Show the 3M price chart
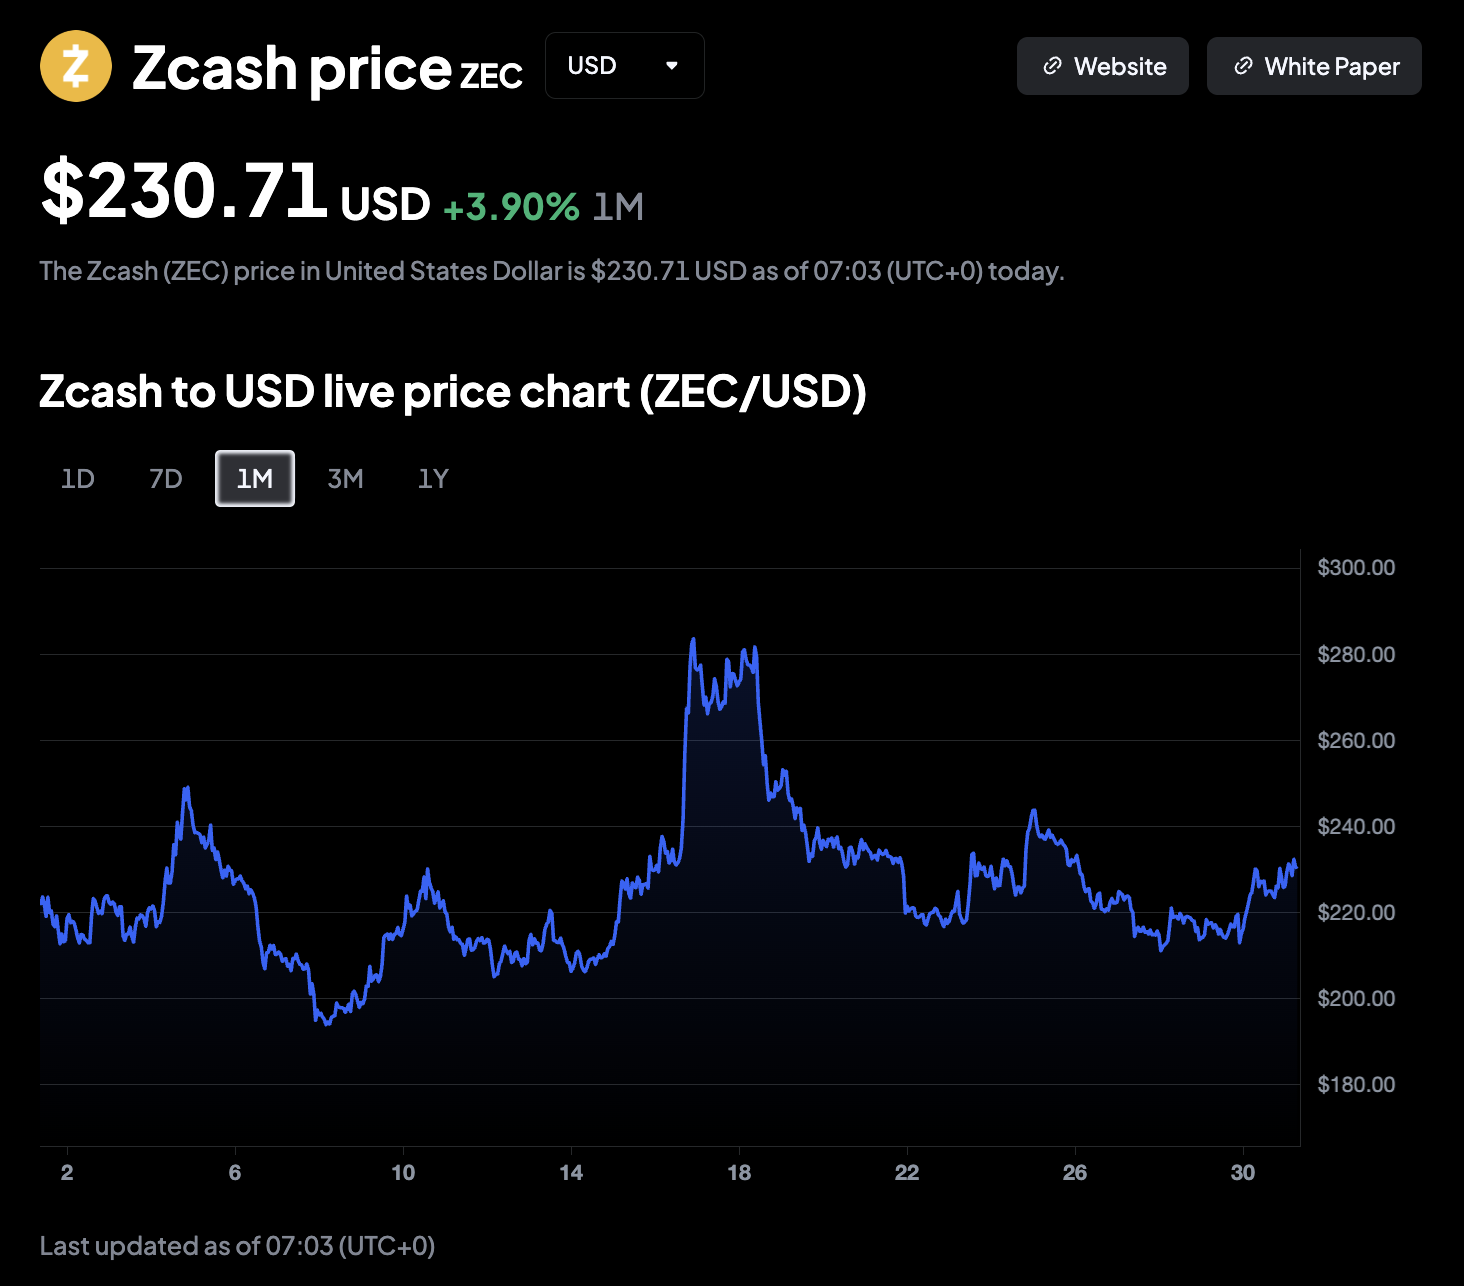The height and width of the screenshot is (1286, 1464). tap(345, 479)
